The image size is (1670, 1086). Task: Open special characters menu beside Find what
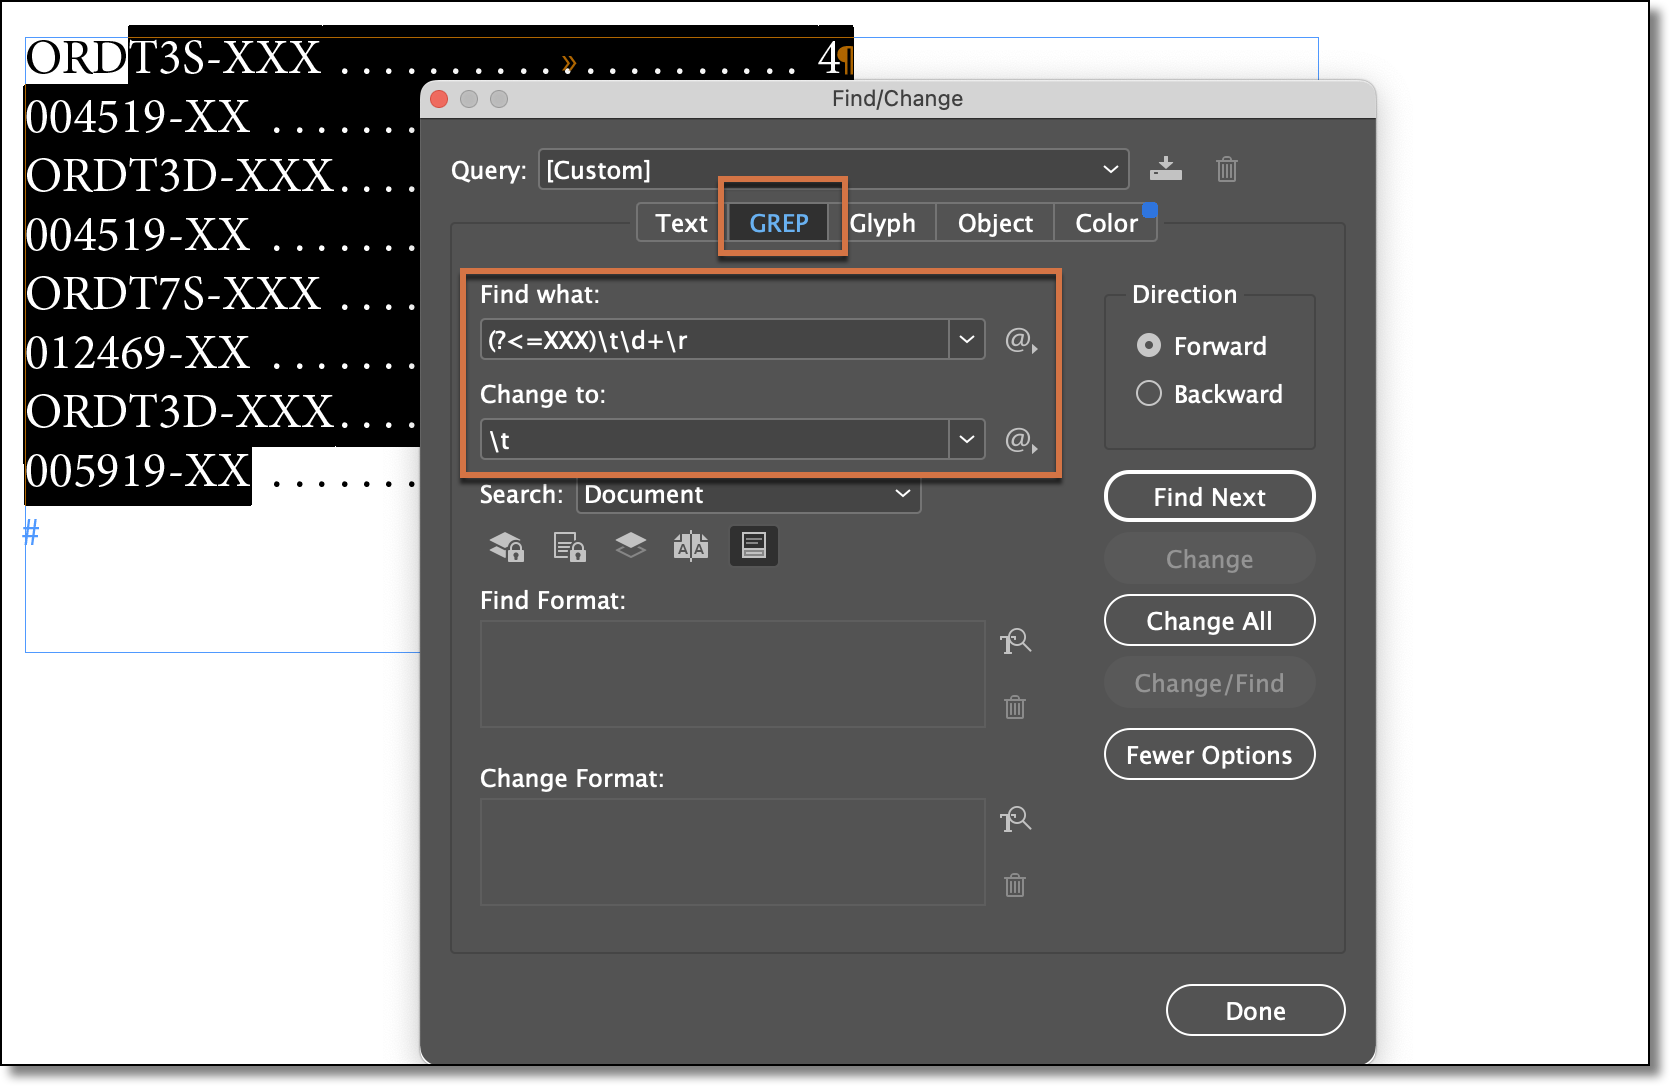pos(1019,340)
